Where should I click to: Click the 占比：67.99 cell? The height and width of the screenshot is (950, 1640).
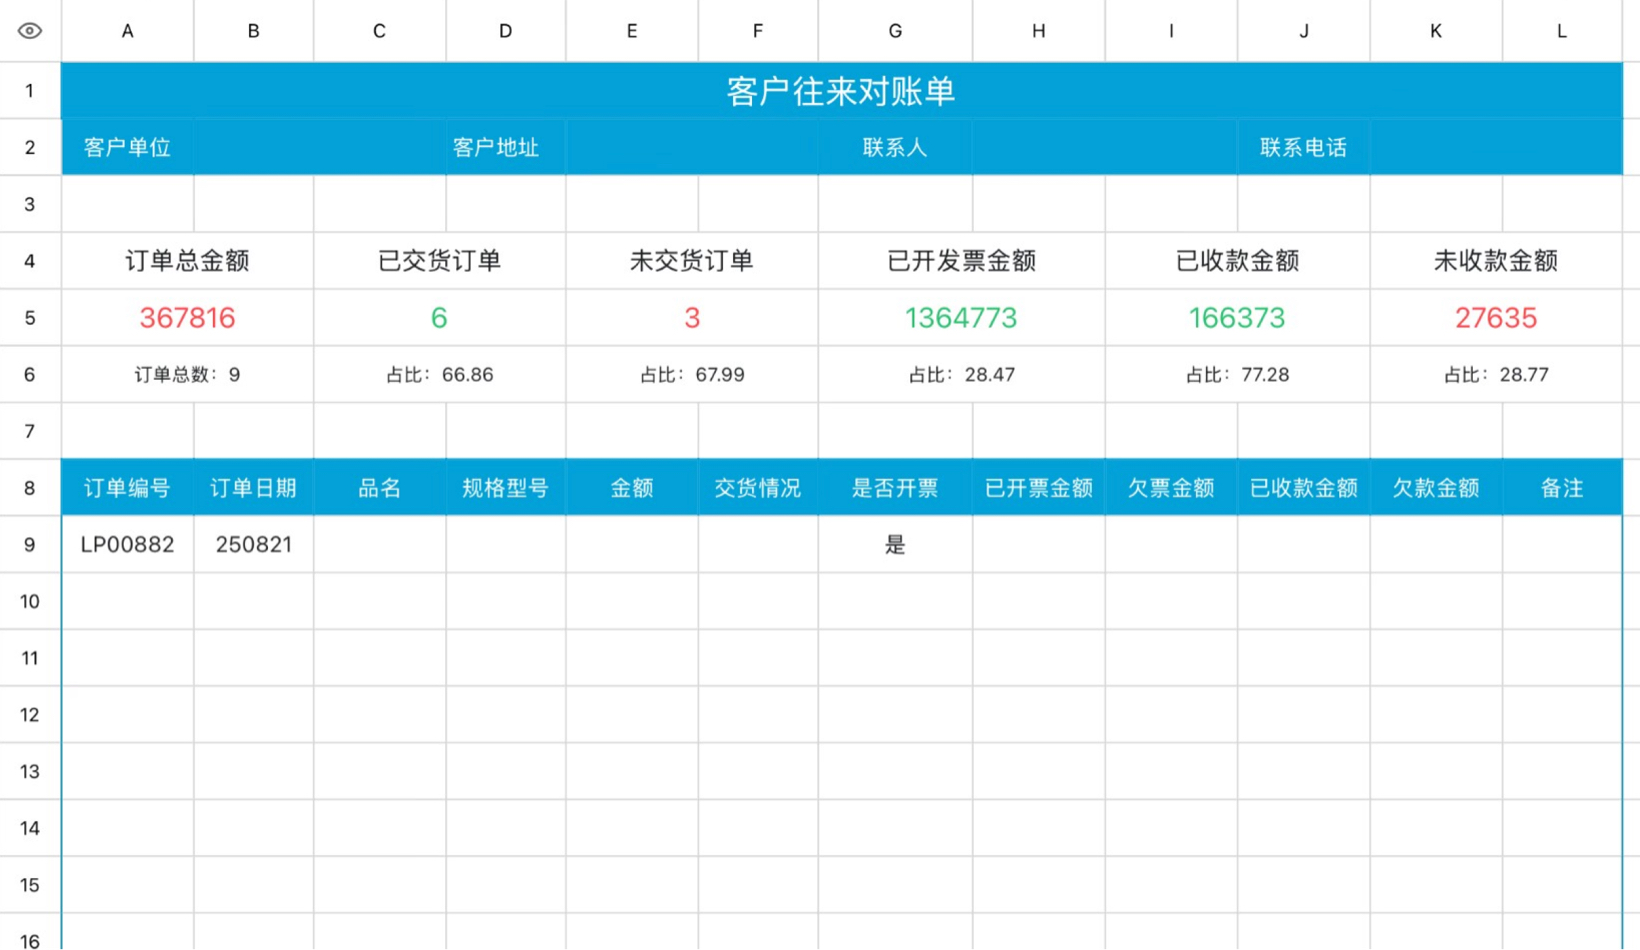692,375
